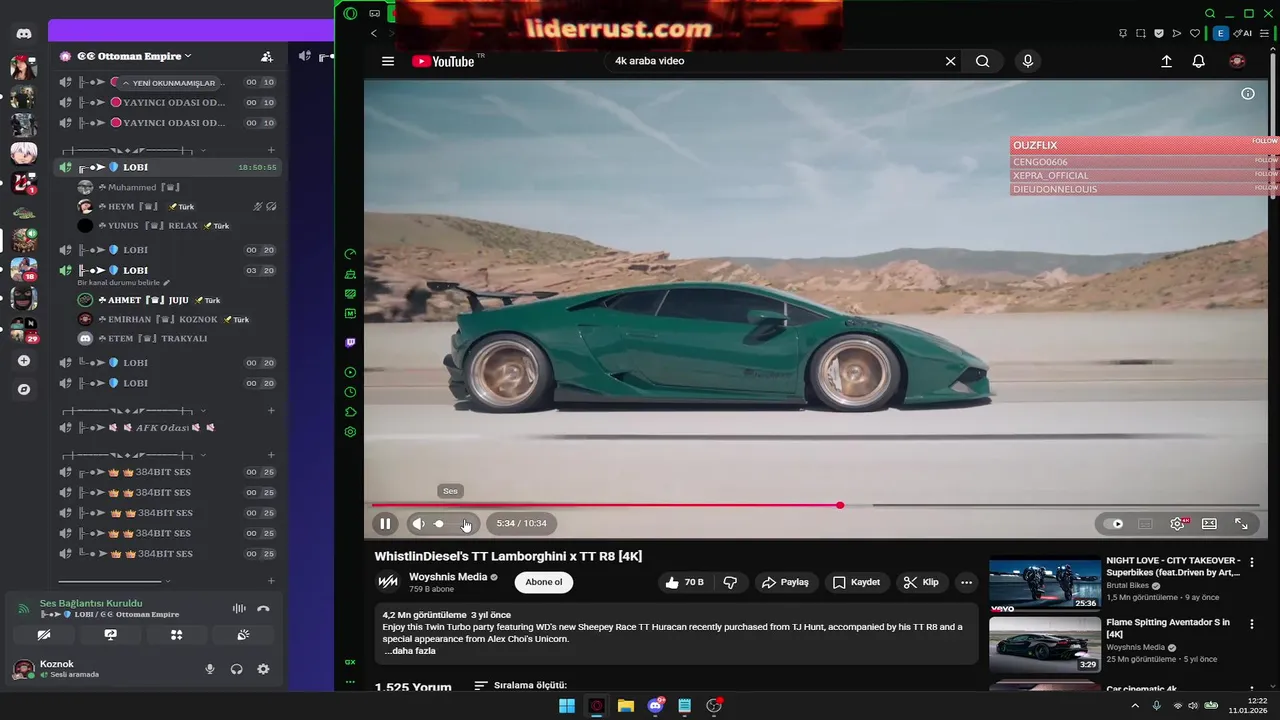Follow OUZFLIX in the overlay list
Viewport: 1280px width, 720px height.
[x=1265, y=142]
